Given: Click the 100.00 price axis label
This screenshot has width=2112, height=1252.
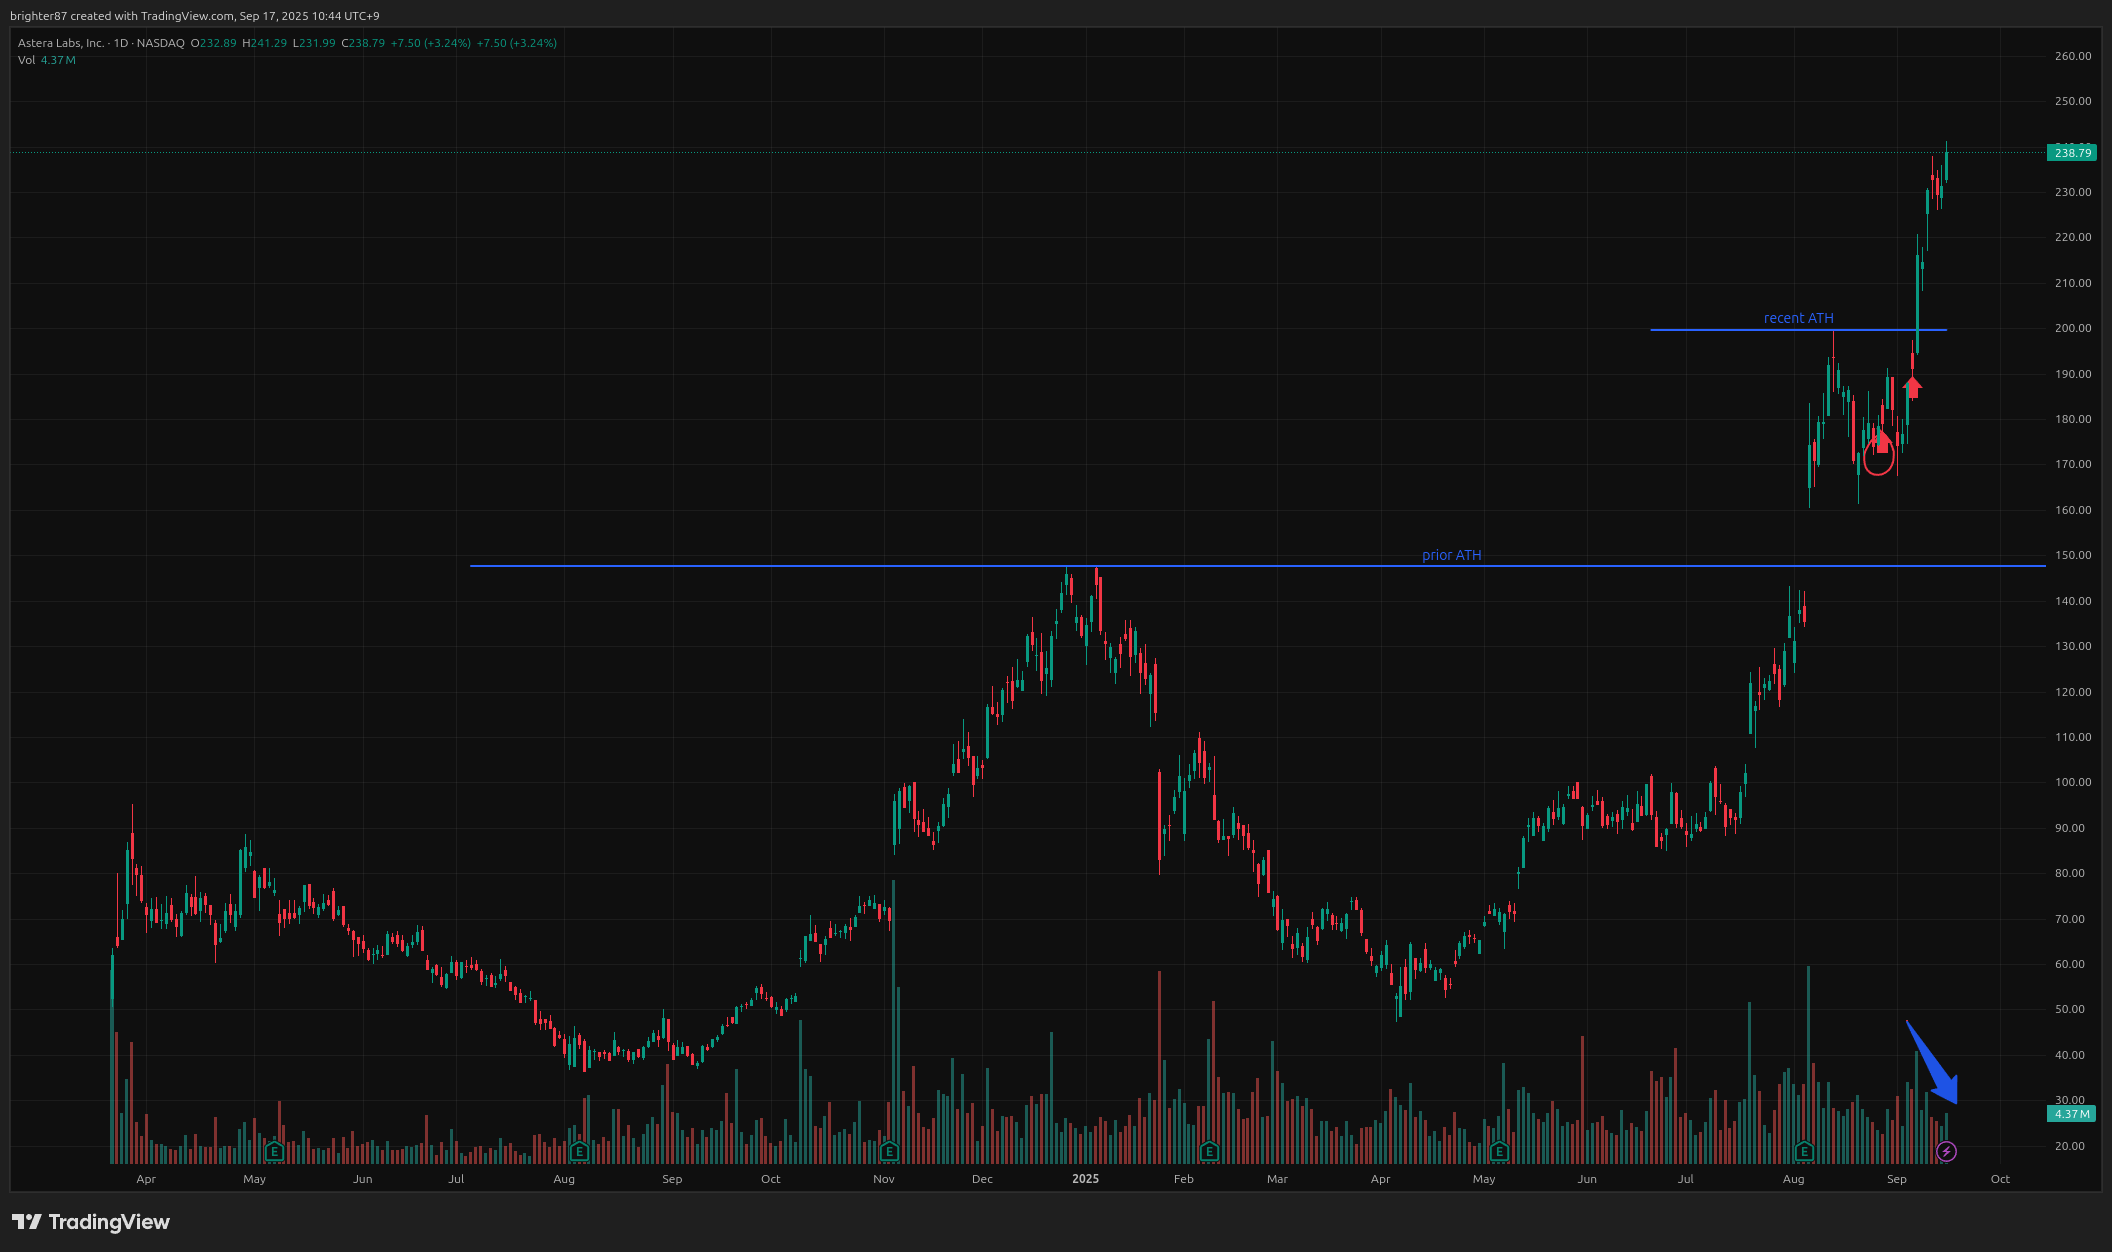Looking at the screenshot, I should click(x=2073, y=782).
